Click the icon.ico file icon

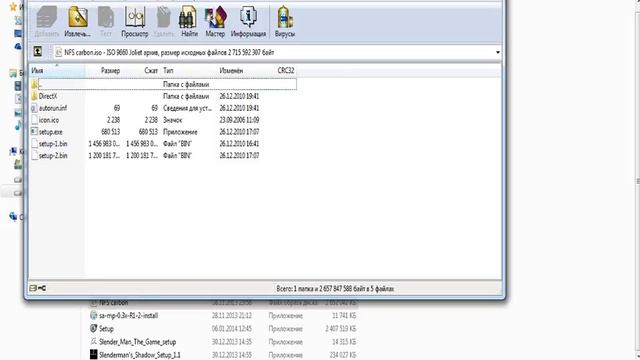(x=34, y=120)
